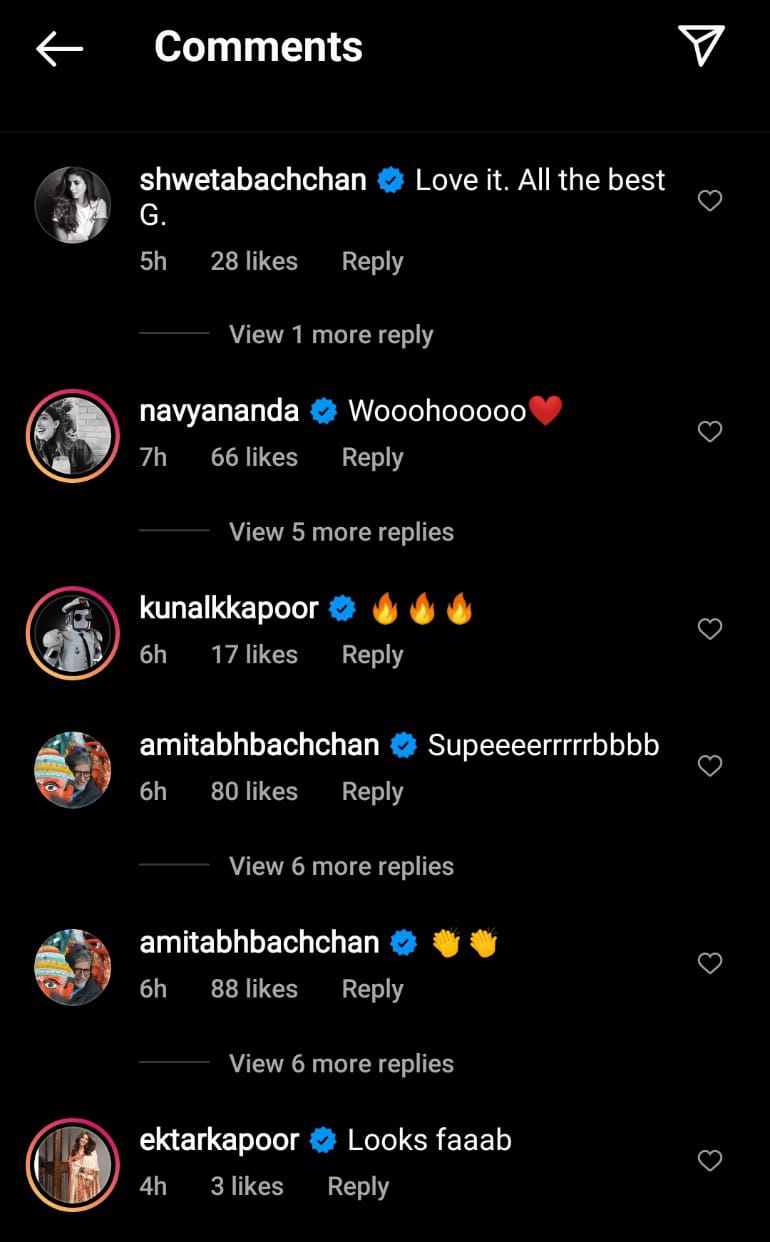Image resolution: width=770 pixels, height=1242 pixels.
Task: Tap the share paper-plane icon
Action: coord(701,46)
